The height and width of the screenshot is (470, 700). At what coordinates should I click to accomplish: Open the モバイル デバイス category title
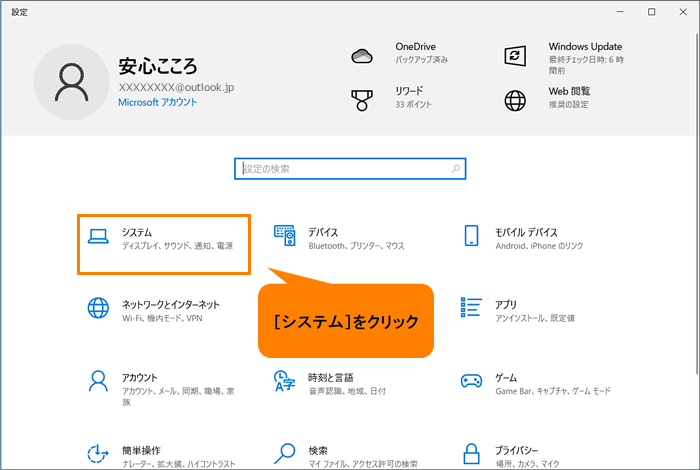tap(526, 233)
